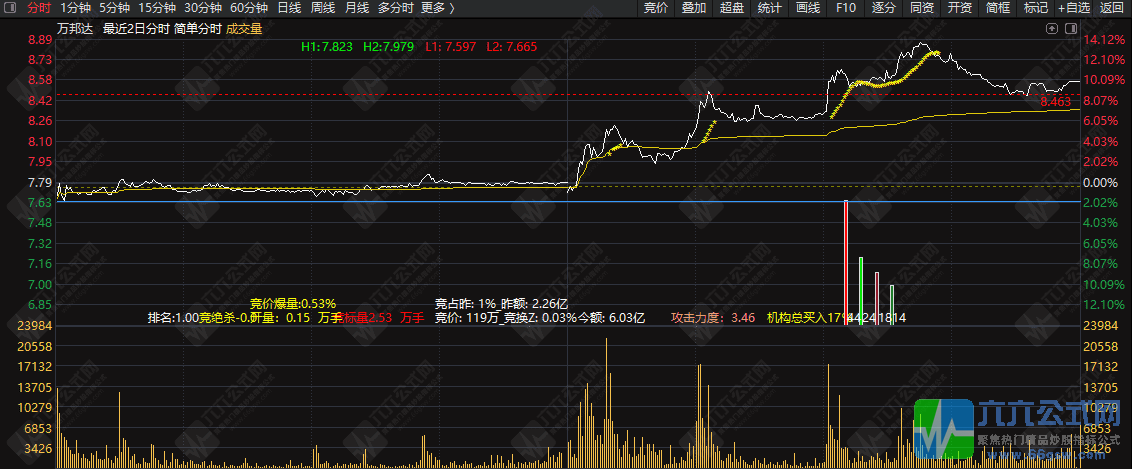Image resolution: width=1132 pixels, height=469 pixels.
Task: Click the L2: 7.665 value
Action: 511,47
